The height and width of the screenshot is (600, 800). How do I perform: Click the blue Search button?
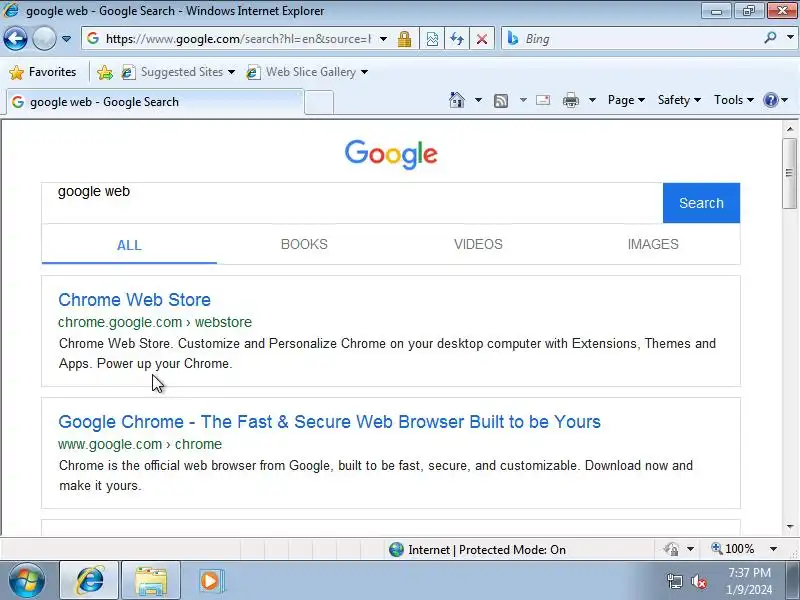point(701,203)
